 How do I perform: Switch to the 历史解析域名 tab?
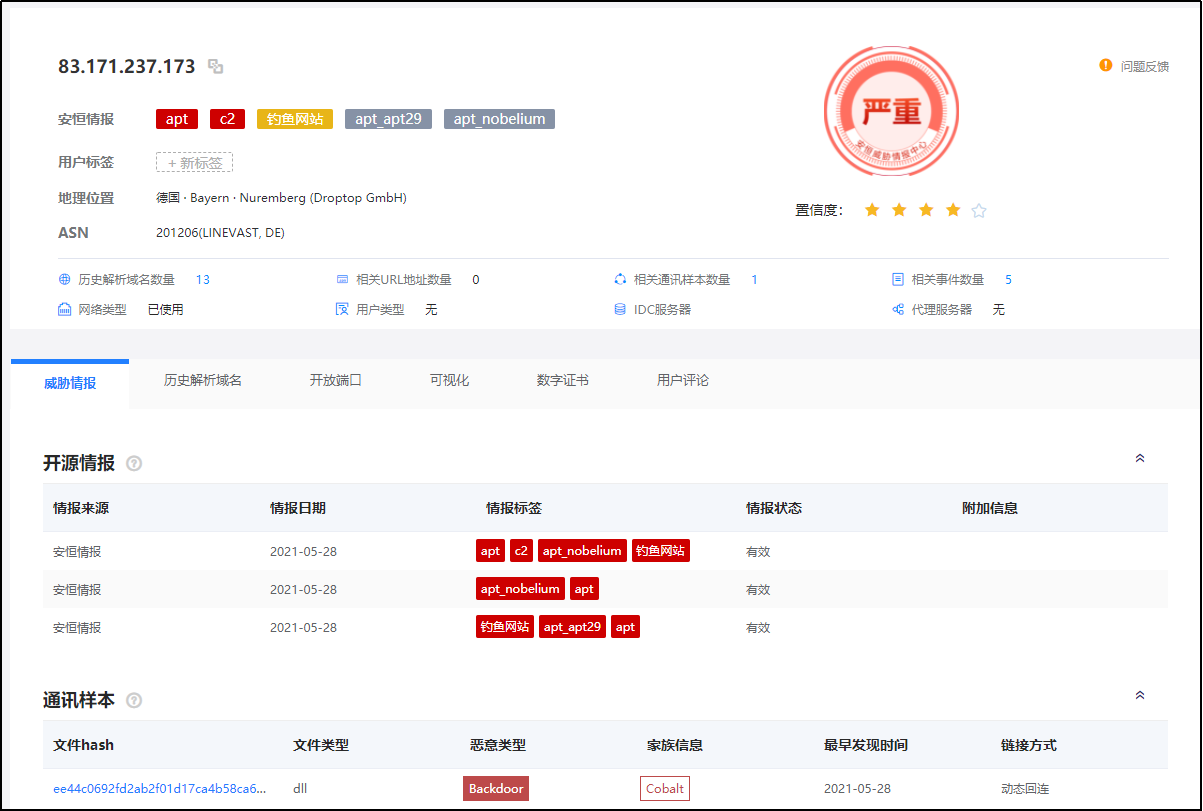click(203, 381)
